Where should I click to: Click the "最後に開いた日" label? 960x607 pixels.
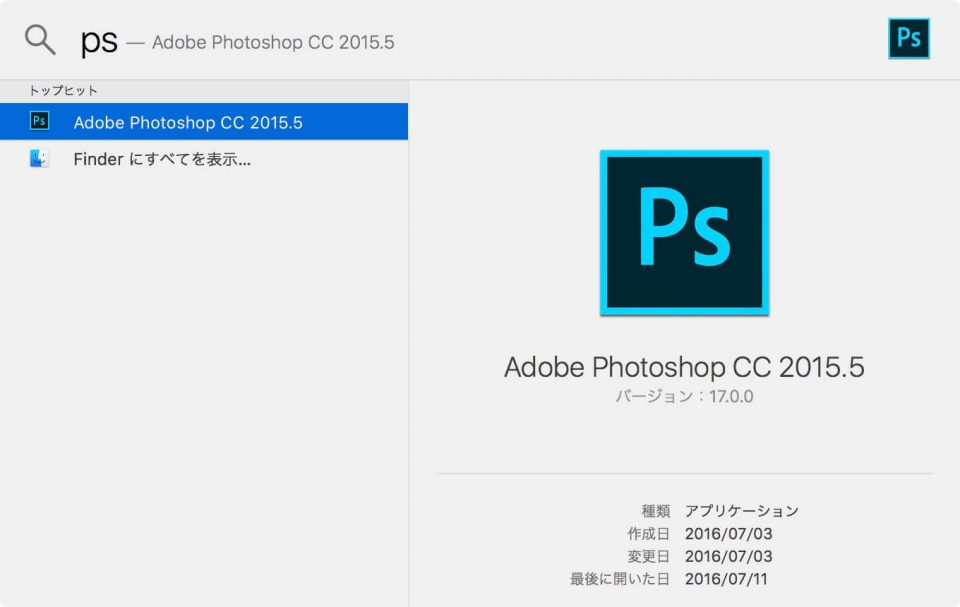pos(620,579)
